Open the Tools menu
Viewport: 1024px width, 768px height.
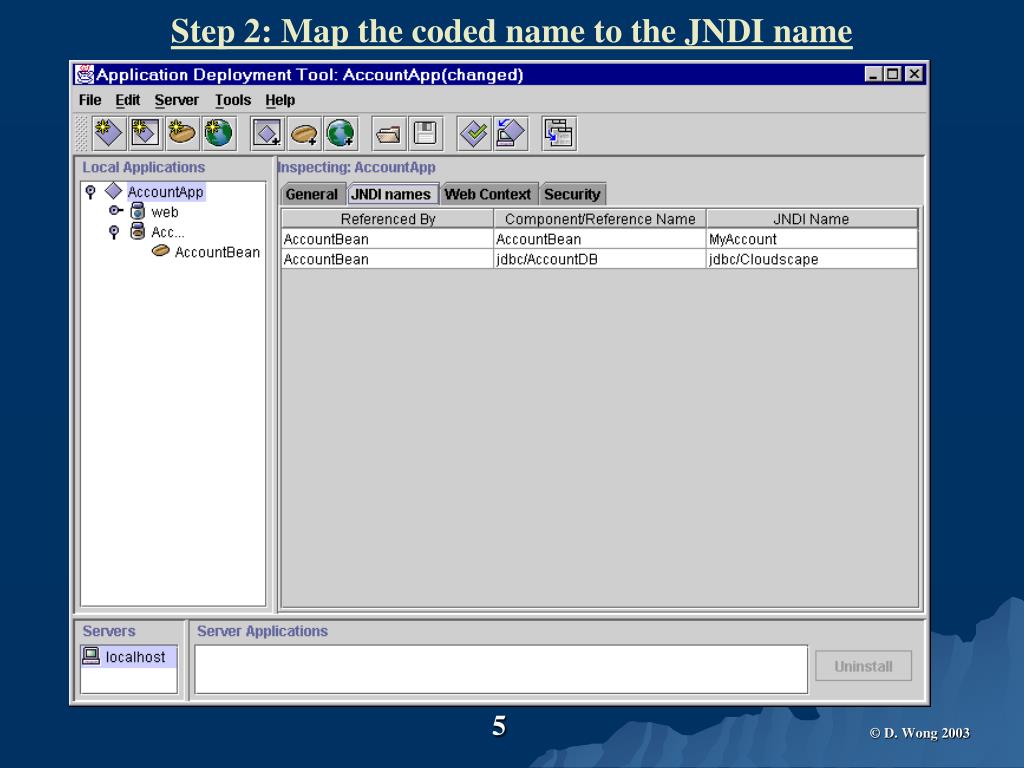pyautogui.click(x=232, y=100)
